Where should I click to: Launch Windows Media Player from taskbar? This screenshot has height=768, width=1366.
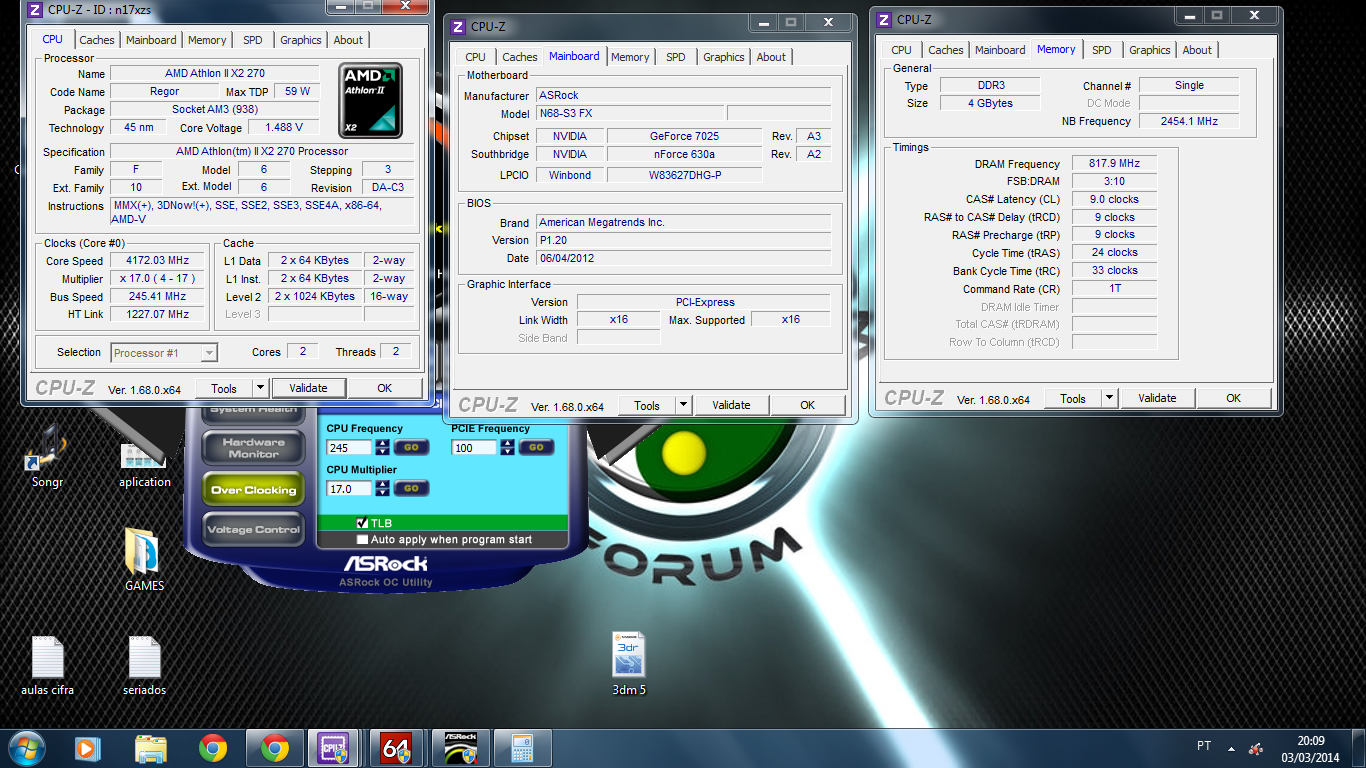[x=88, y=748]
